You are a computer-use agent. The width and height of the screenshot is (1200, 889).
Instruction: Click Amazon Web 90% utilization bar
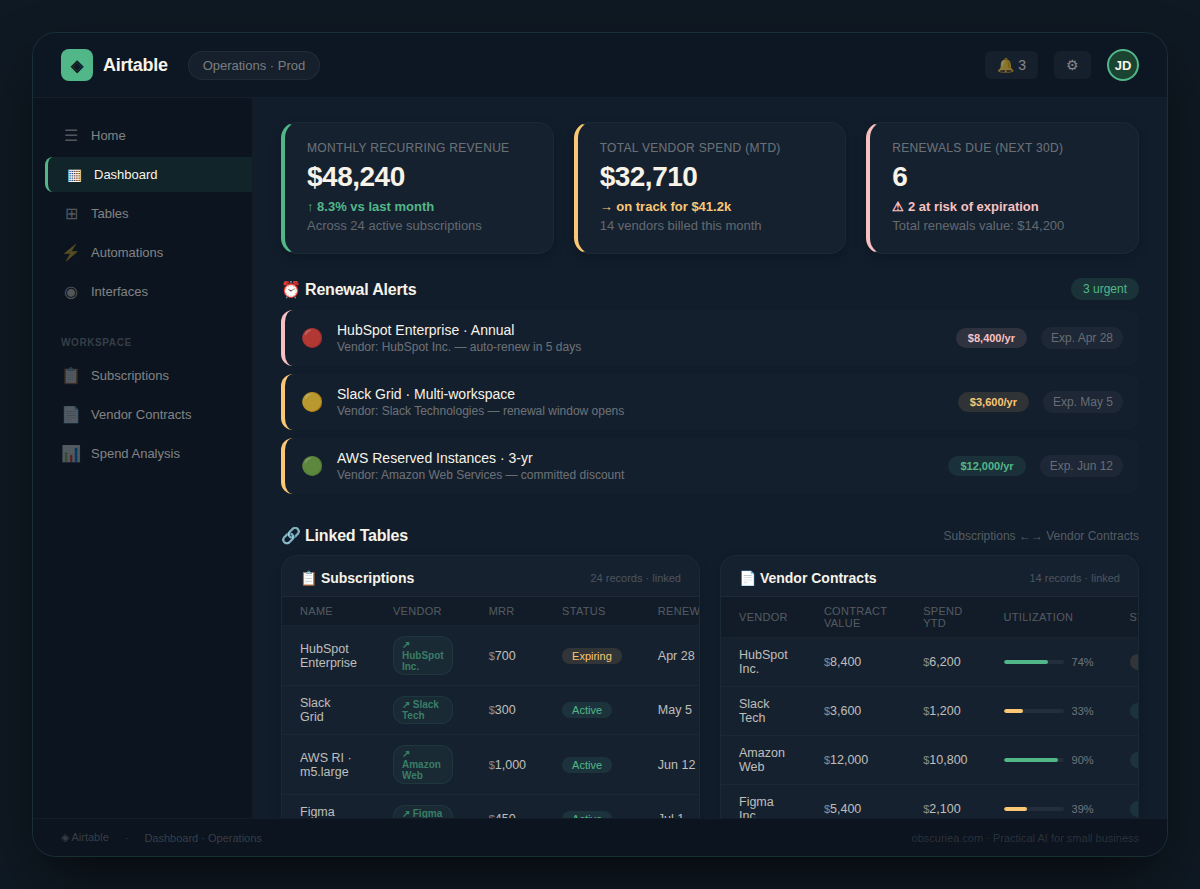click(1034, 760)
